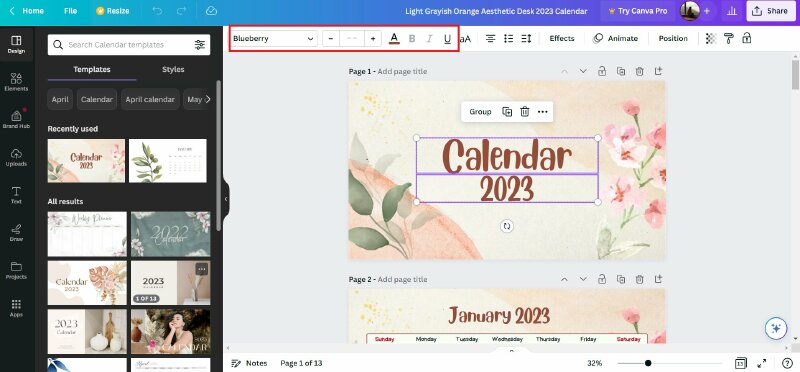Delete Page 1
Viewport: 800px width, 372px height.
[x=639, y=71]
